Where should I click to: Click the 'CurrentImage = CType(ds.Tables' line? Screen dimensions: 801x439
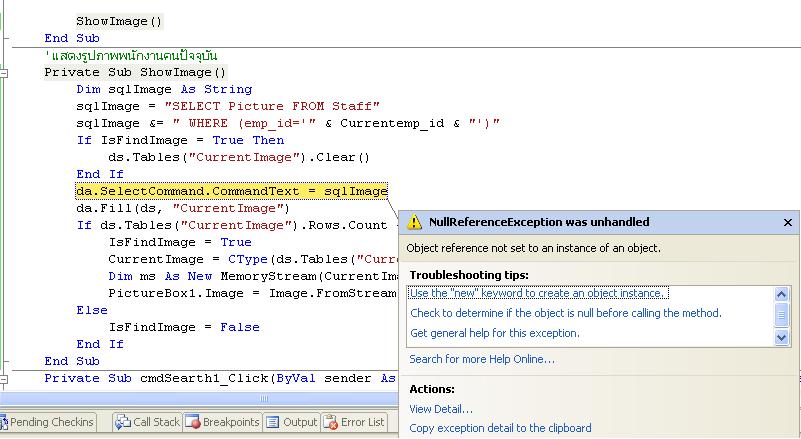coord(253,259)
